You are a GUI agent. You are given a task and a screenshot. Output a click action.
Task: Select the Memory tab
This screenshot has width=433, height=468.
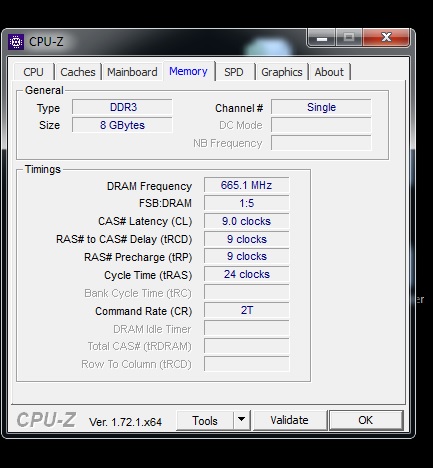pyautogui.click(x=188, y=71)
